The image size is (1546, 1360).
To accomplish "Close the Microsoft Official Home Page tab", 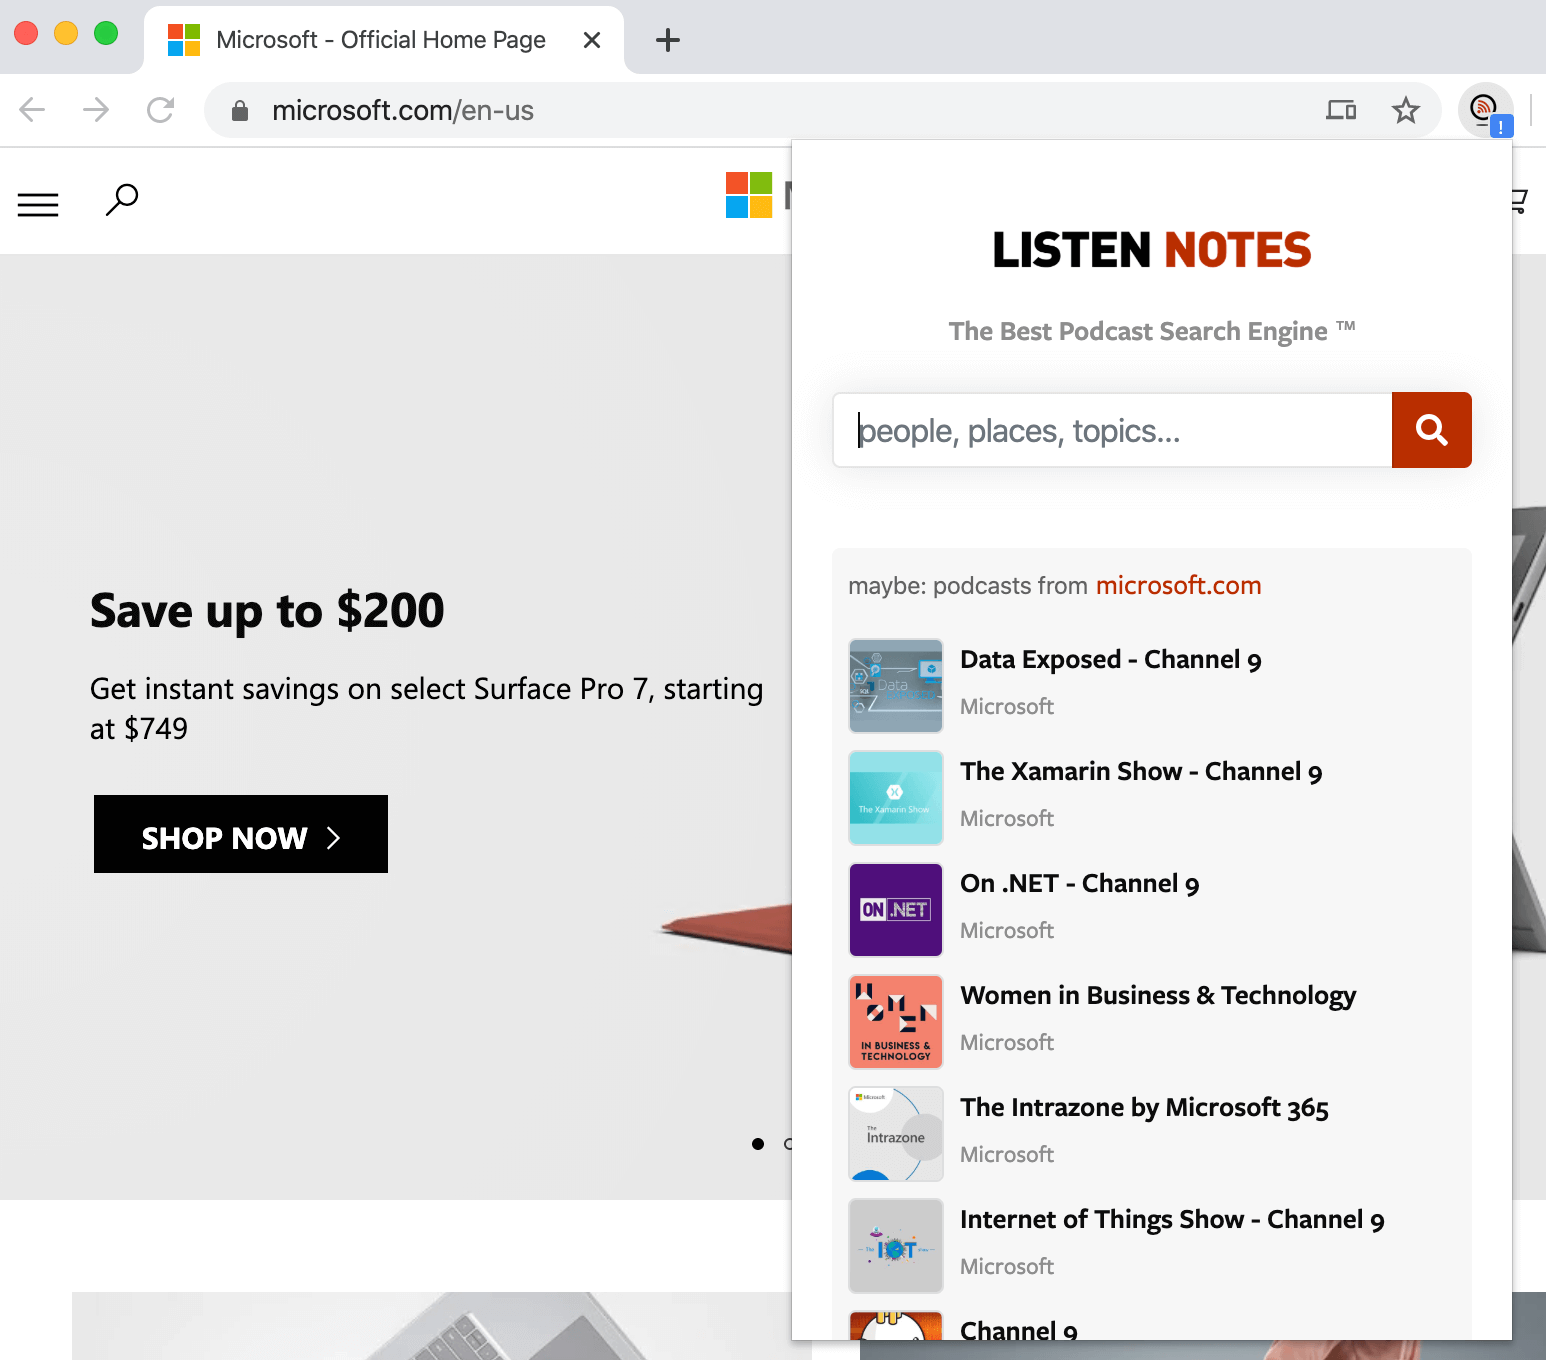I will point(592,40).
